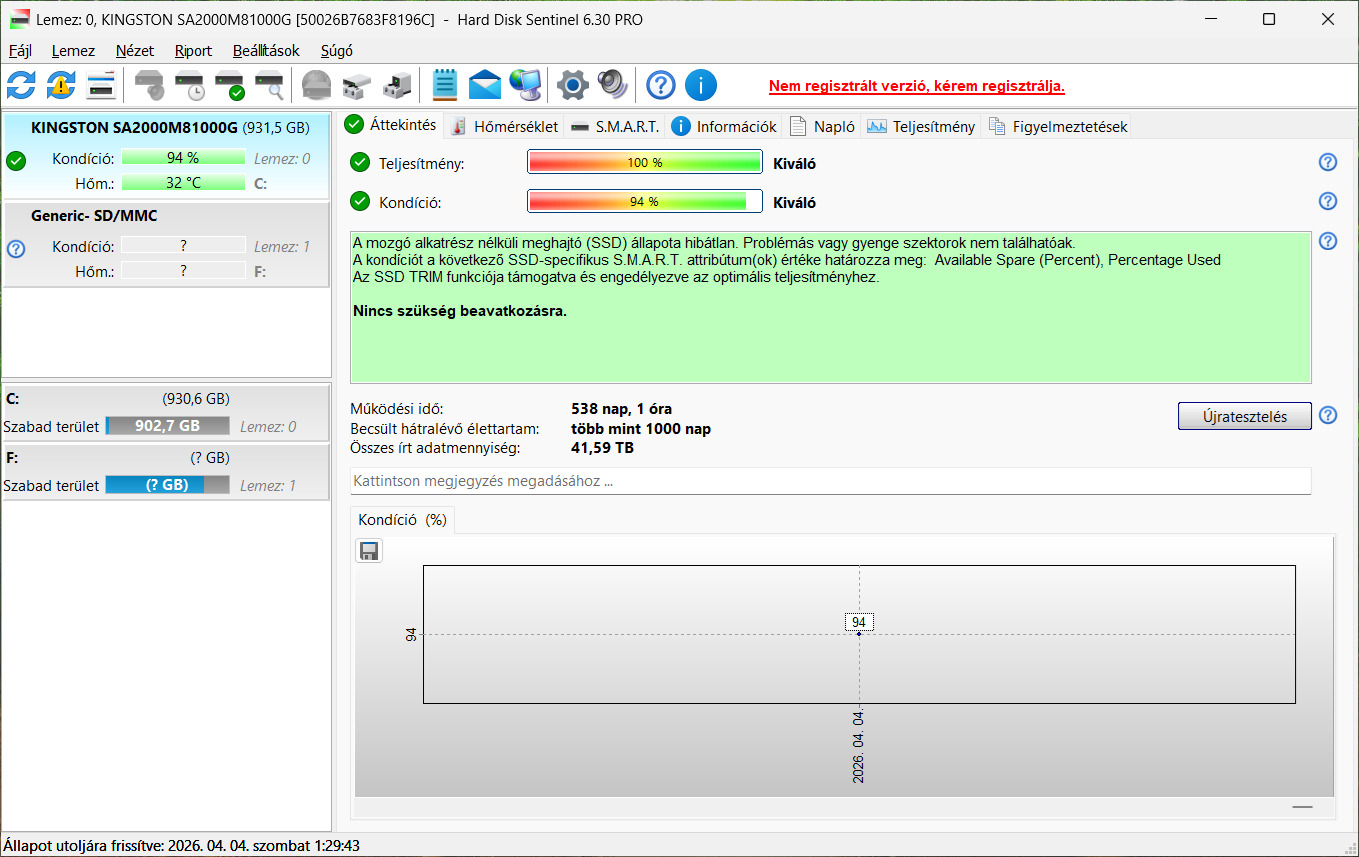Click the comment field Kattintson megjegyzés megadásához
This screenshot has height=857, width=1359.
point(830,481)
